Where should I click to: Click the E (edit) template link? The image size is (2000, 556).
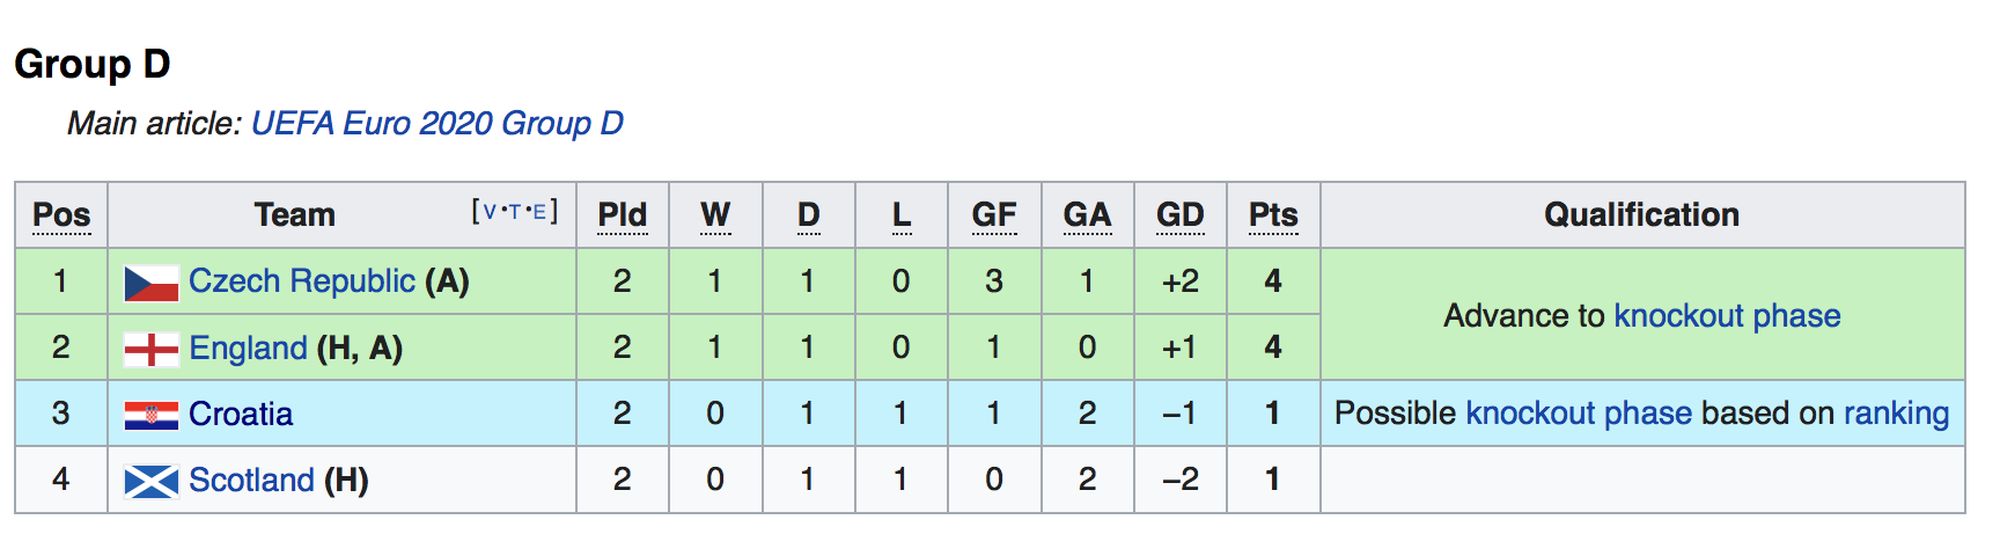click(x=539, y=211)
